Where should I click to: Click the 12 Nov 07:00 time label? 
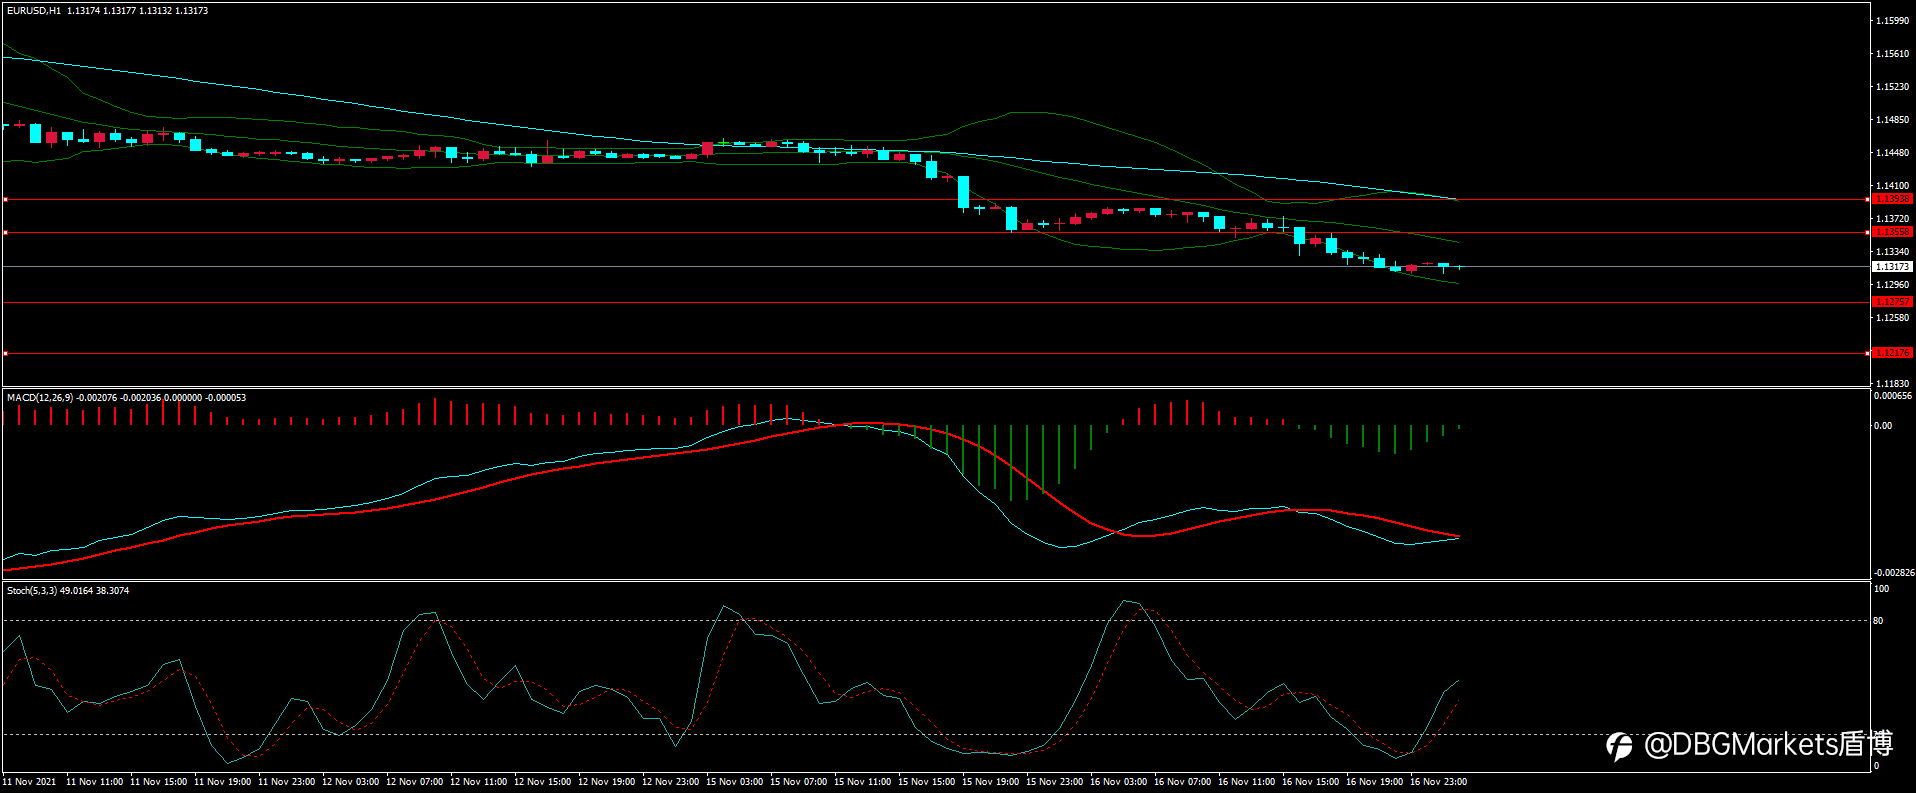pos(414,782)
